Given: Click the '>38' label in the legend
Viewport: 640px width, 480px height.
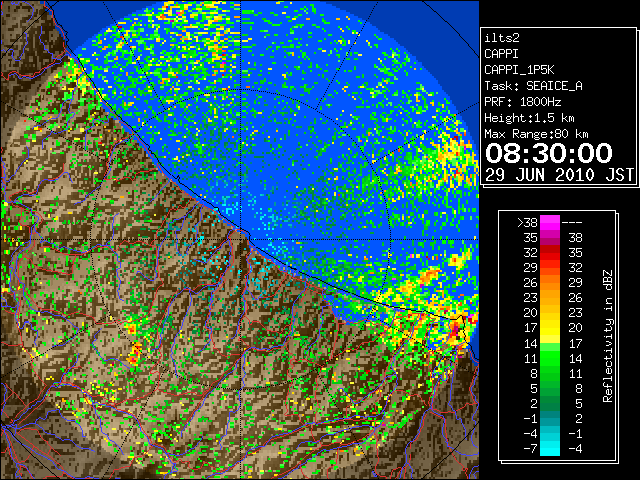Looking at the screenshot, I should pos(527,222).
